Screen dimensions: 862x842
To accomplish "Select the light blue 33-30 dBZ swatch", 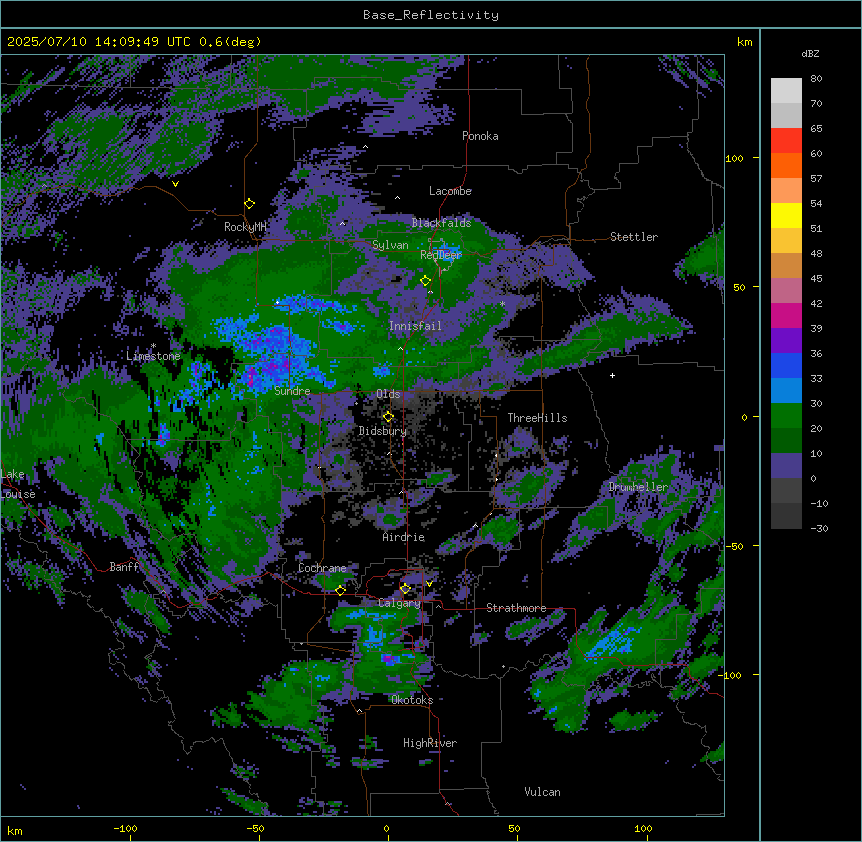I will coord(786,391).
